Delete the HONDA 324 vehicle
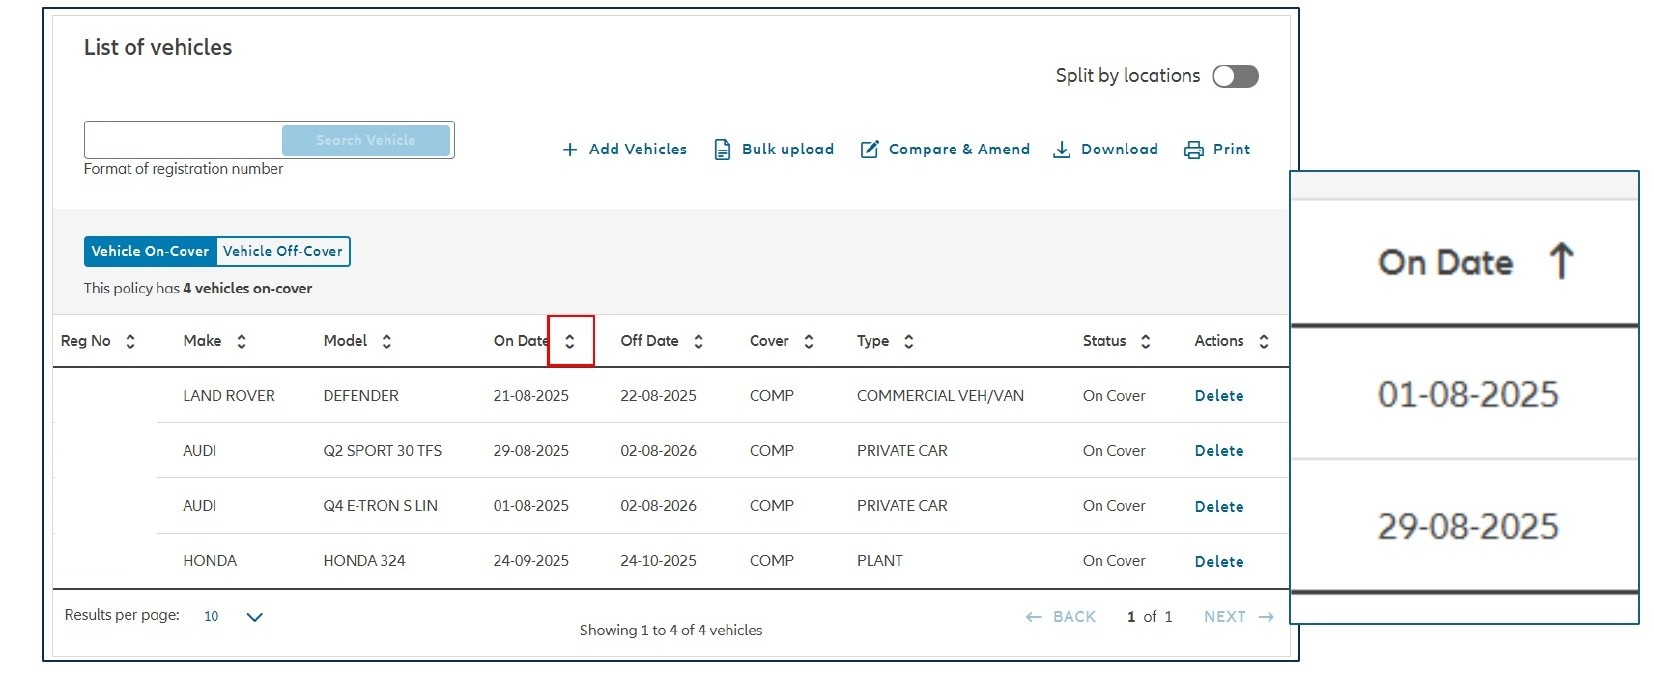The width and height of the screenshot is (1654, 688). [x=1219, y=562]
